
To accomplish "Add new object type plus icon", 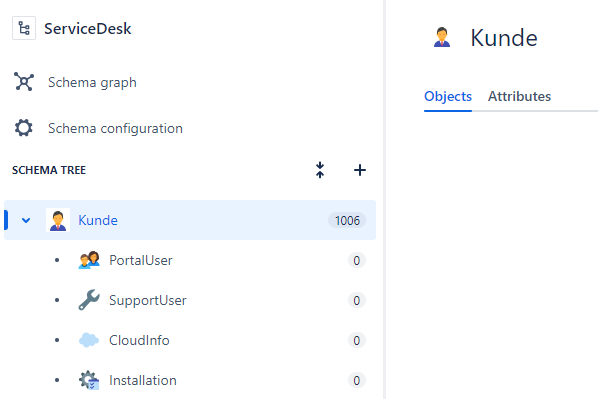I will coord(360,170).
